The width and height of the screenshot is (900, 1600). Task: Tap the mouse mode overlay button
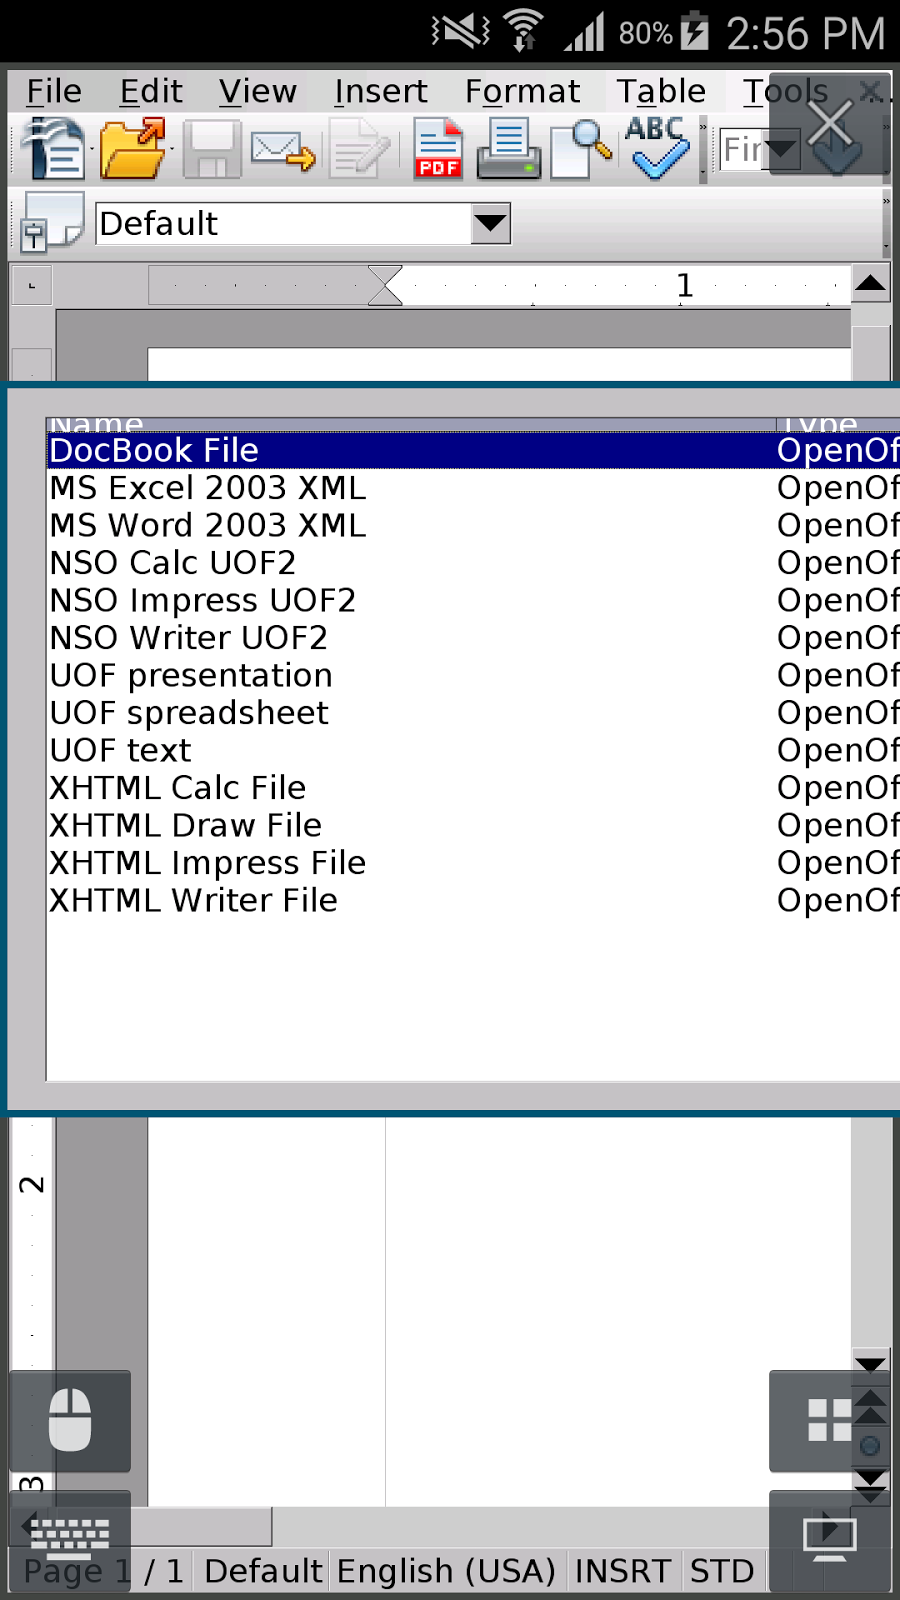70,1421
